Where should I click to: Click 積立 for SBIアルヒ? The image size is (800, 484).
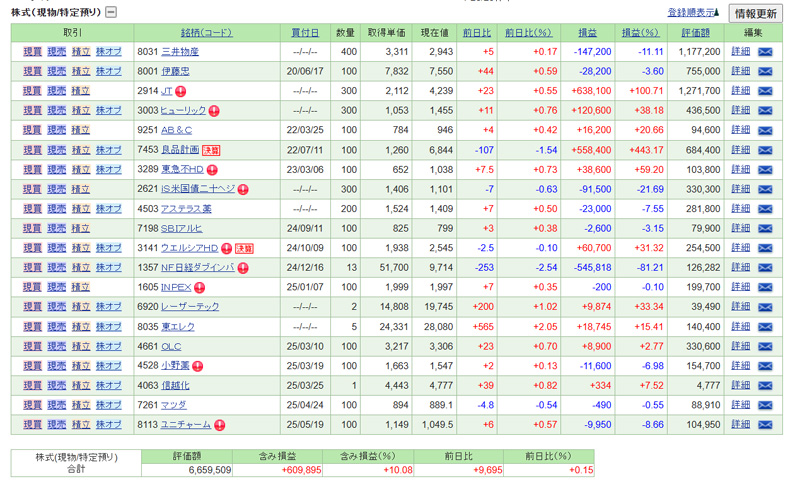click(81, 228)
